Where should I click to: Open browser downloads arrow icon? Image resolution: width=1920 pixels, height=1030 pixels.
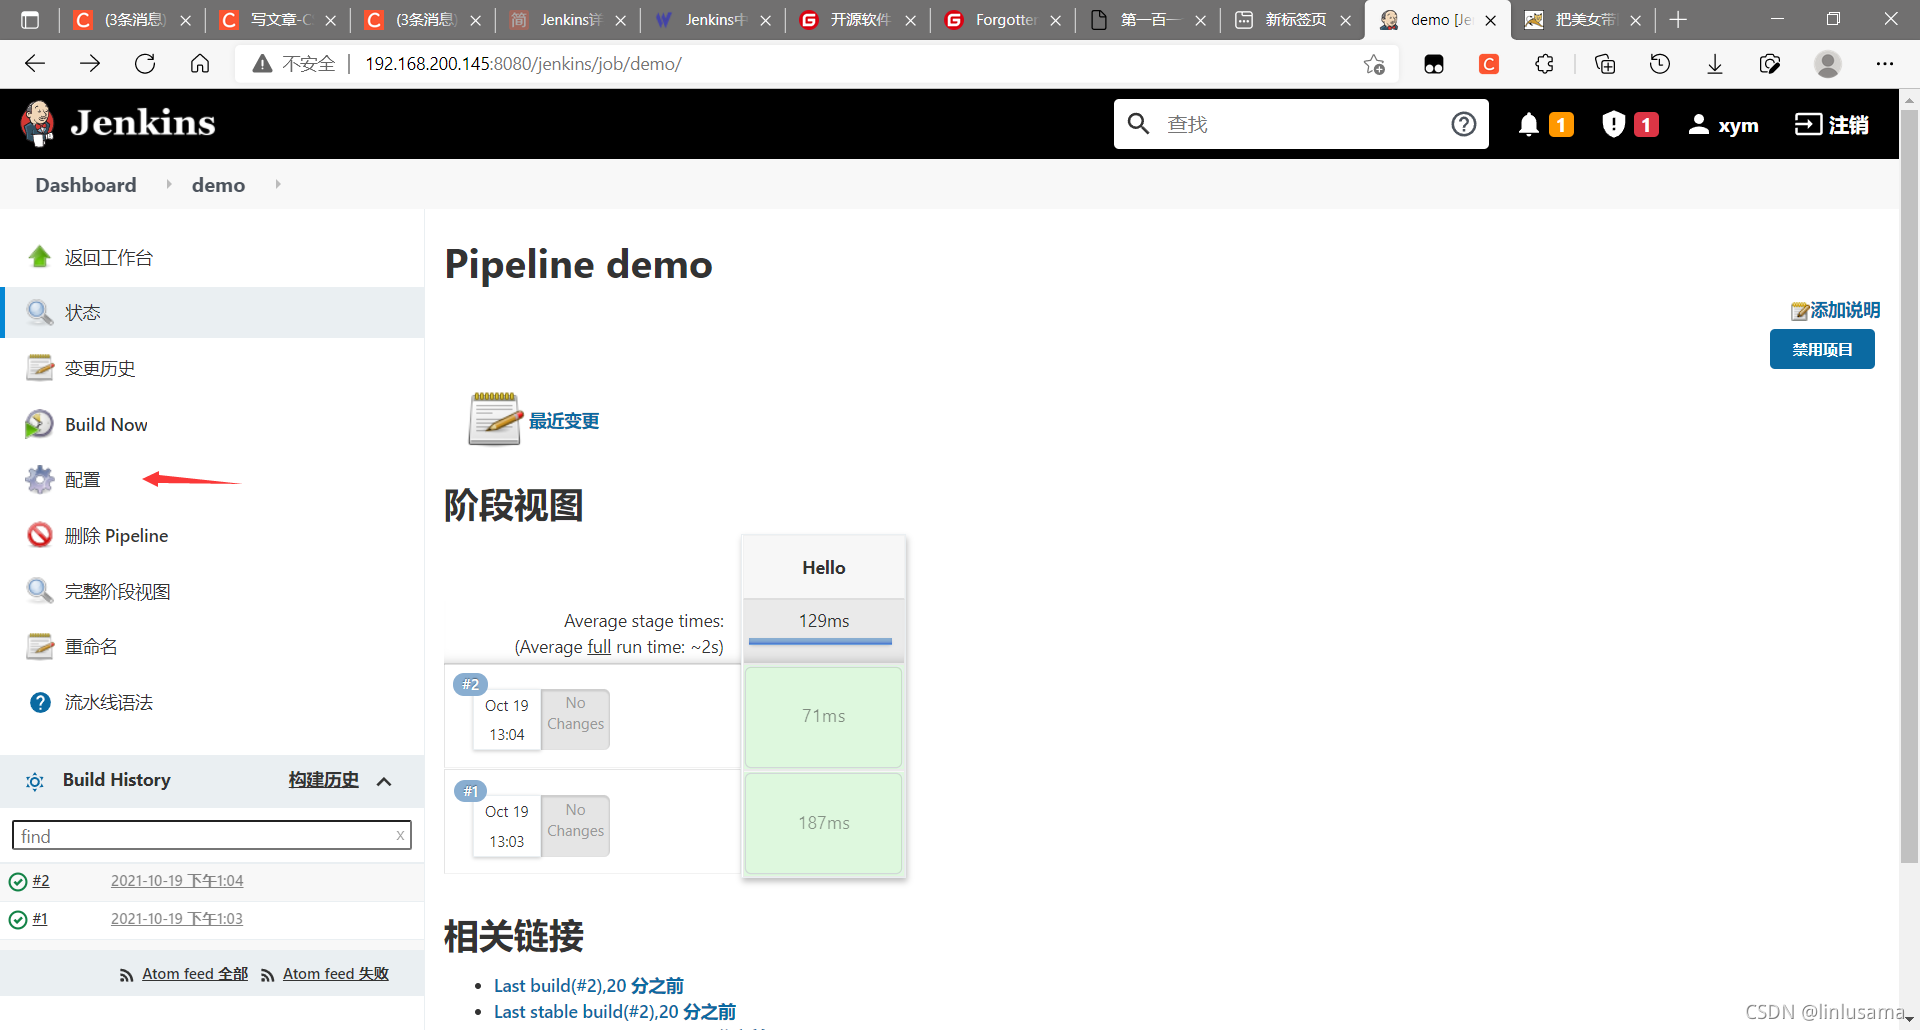click(1715, 64)
